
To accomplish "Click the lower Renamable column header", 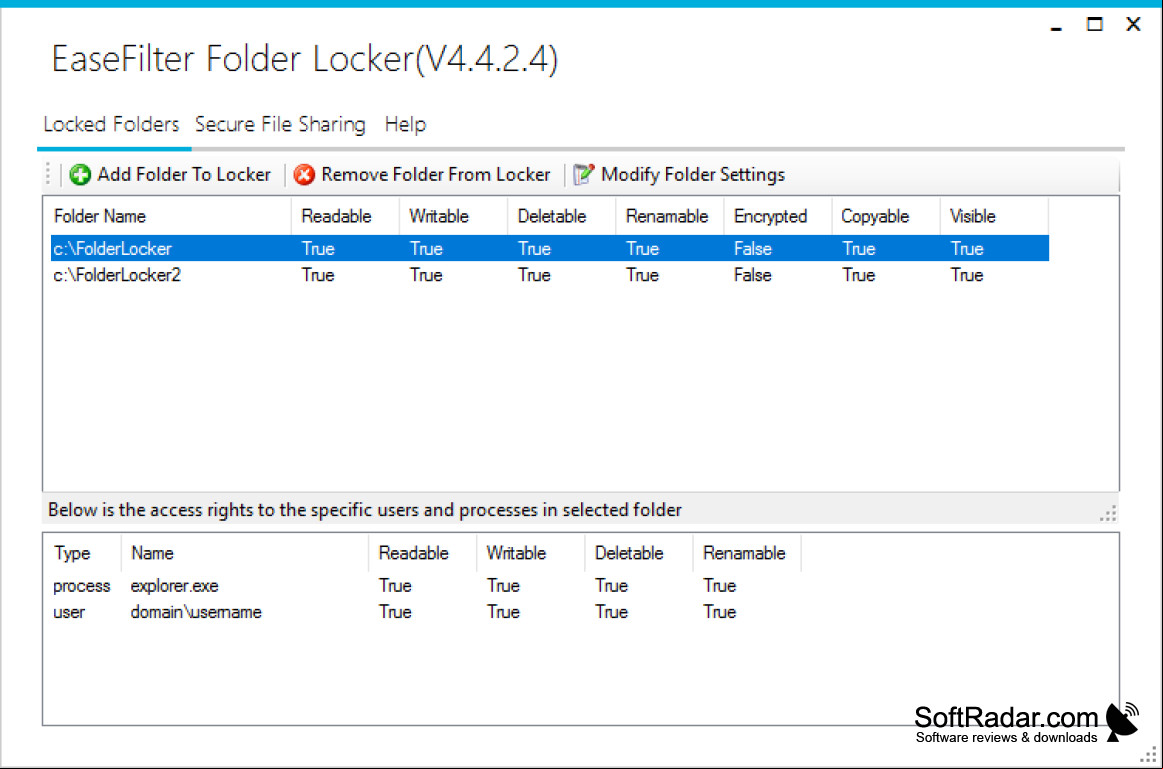I will pos(747,552).
